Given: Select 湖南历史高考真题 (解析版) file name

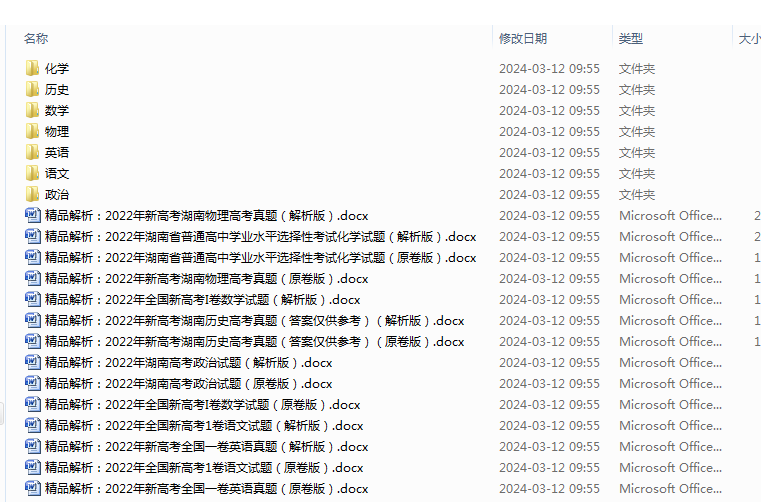Looking at the screenshot, I should tap(254, 321).
